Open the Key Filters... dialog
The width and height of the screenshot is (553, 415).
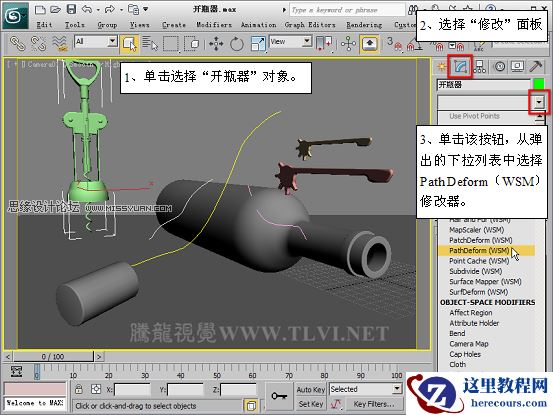(374, 404)
